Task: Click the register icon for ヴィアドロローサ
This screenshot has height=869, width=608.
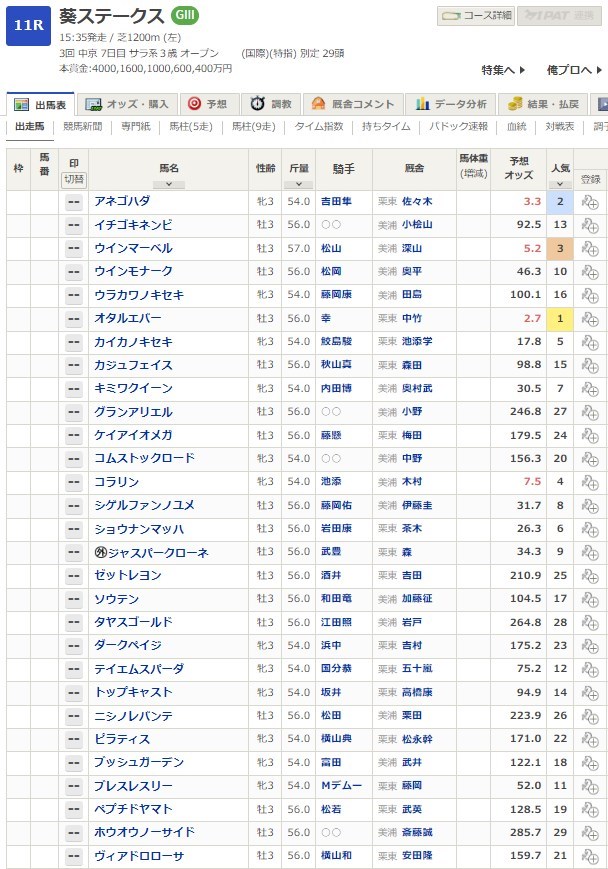Action: point(590,857)
